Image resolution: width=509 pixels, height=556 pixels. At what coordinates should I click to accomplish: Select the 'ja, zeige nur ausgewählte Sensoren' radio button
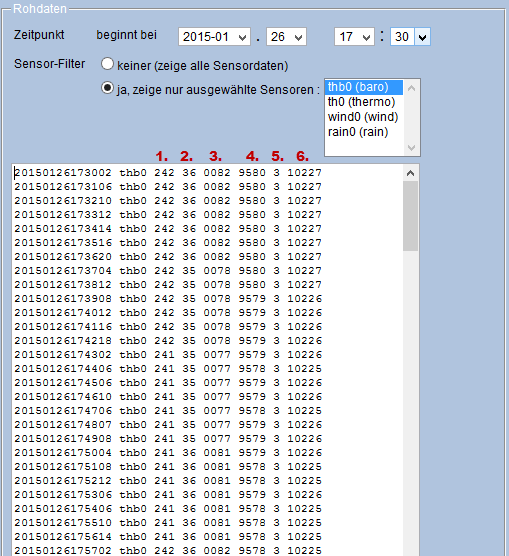pyautogui.click(x=107, y=88)
